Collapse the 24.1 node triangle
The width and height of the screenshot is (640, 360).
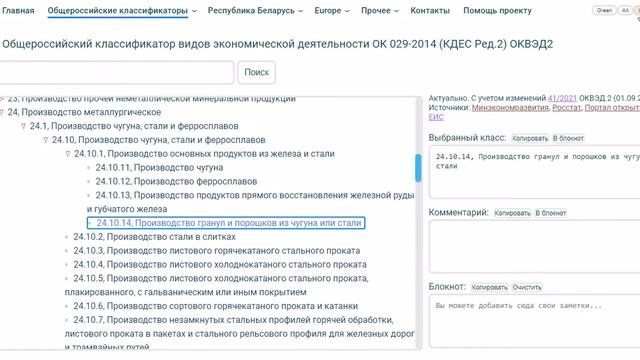(x=23, y=126)
